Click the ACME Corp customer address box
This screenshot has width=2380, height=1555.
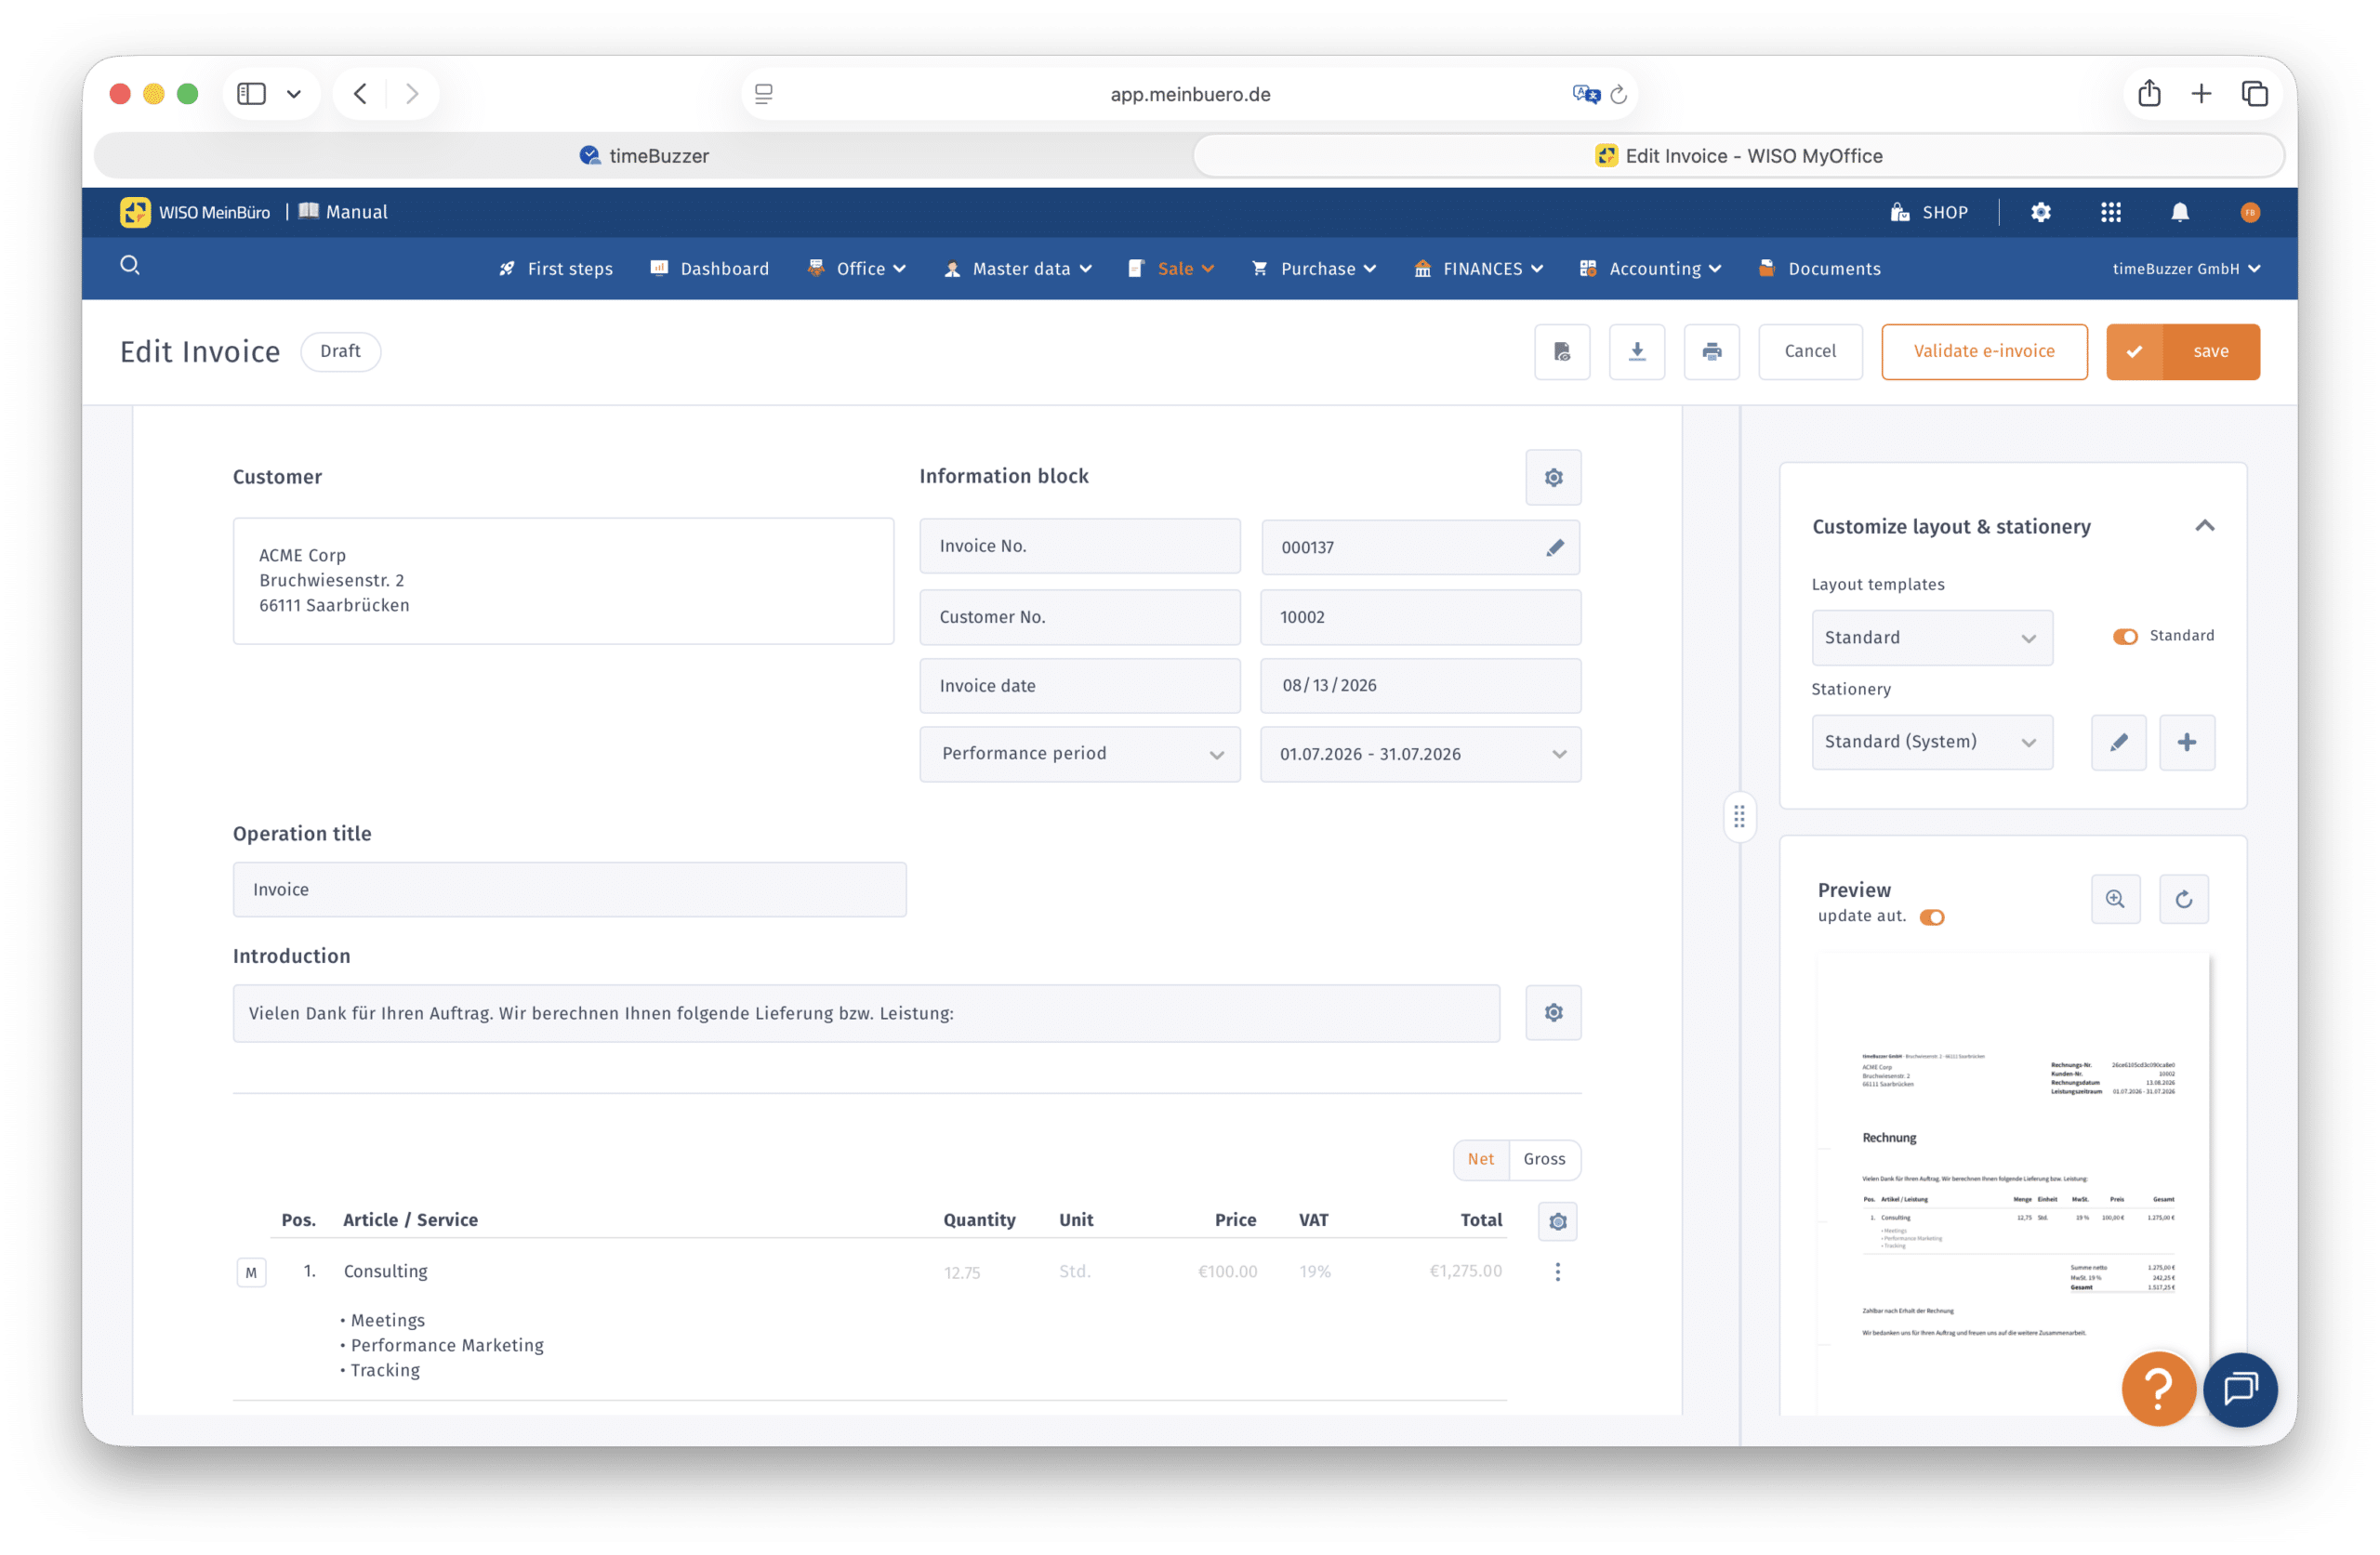(563, 580)
